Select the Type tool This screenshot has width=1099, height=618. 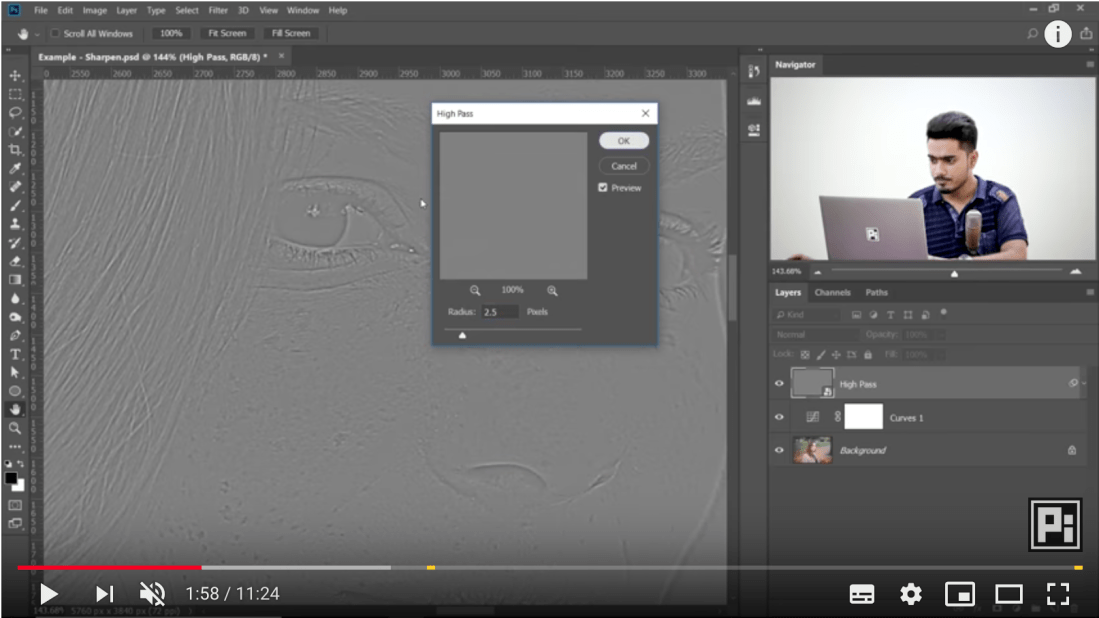pos(14,353)
